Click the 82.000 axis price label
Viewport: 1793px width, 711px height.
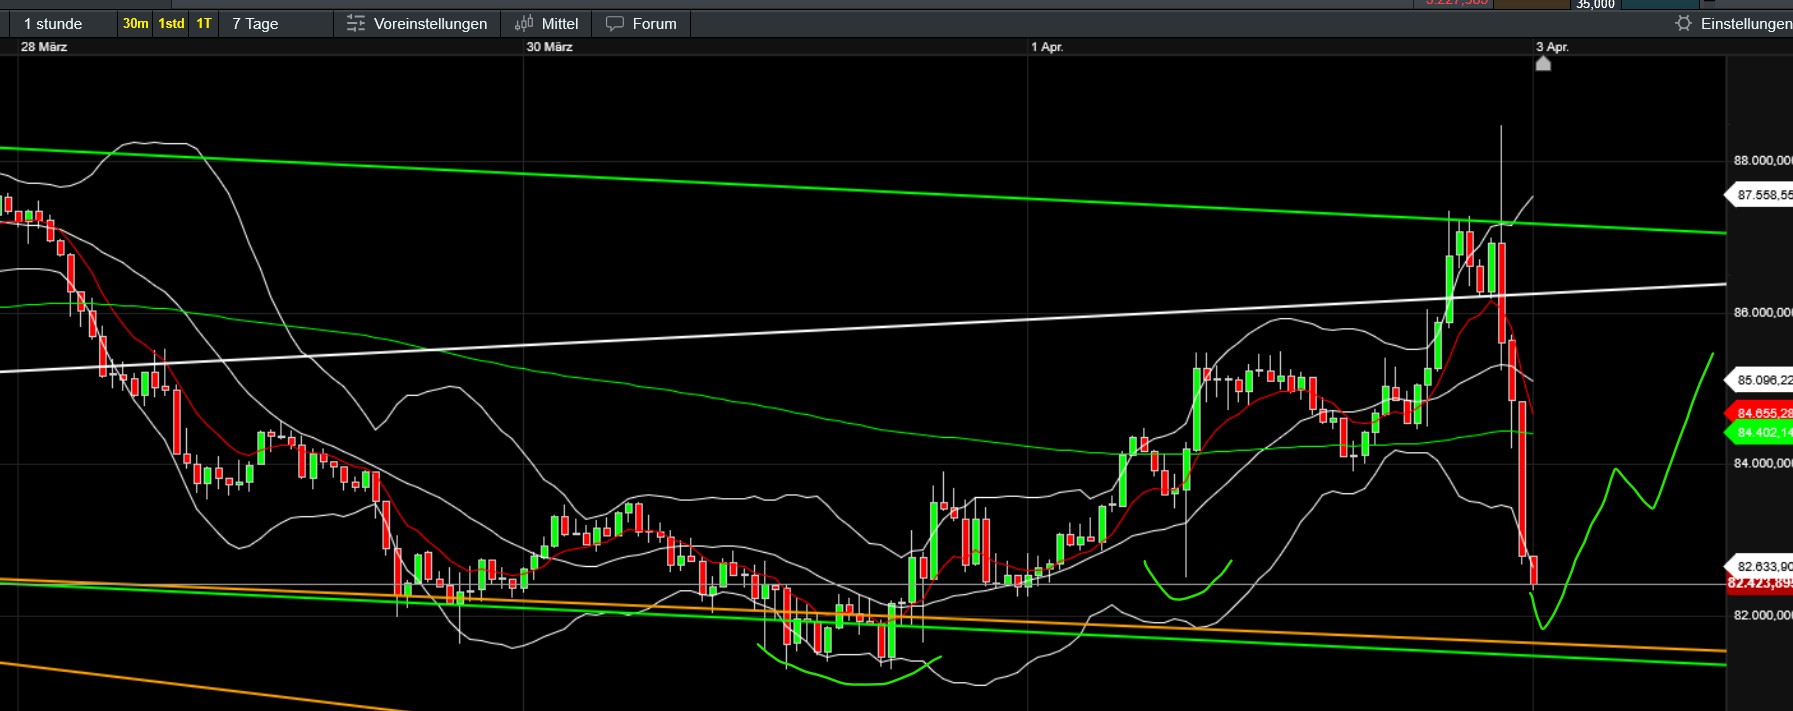tap(1762, 615)
